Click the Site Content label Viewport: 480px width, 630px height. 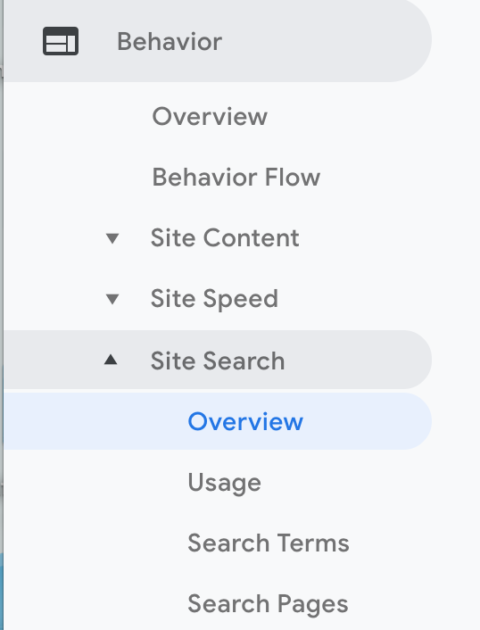[225, 238]
